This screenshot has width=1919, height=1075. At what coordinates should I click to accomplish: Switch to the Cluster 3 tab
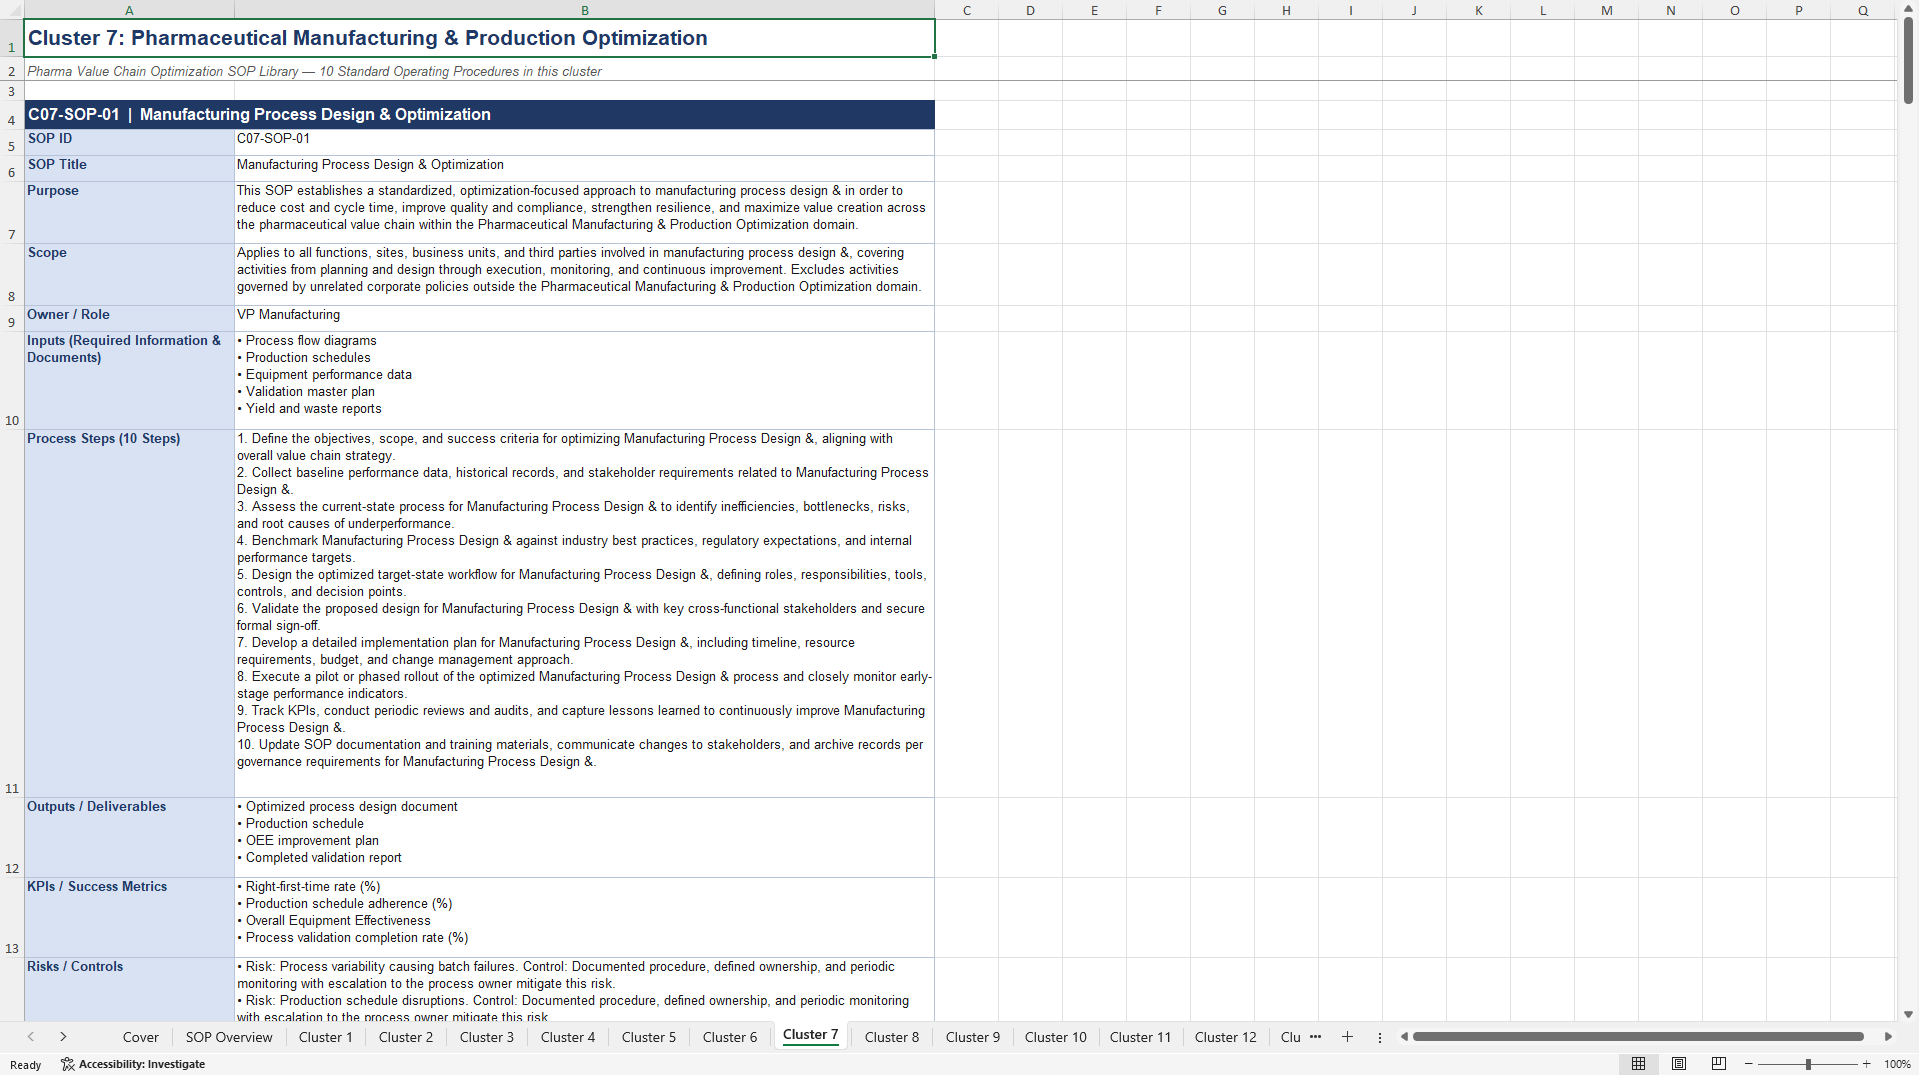point(487,1037)
